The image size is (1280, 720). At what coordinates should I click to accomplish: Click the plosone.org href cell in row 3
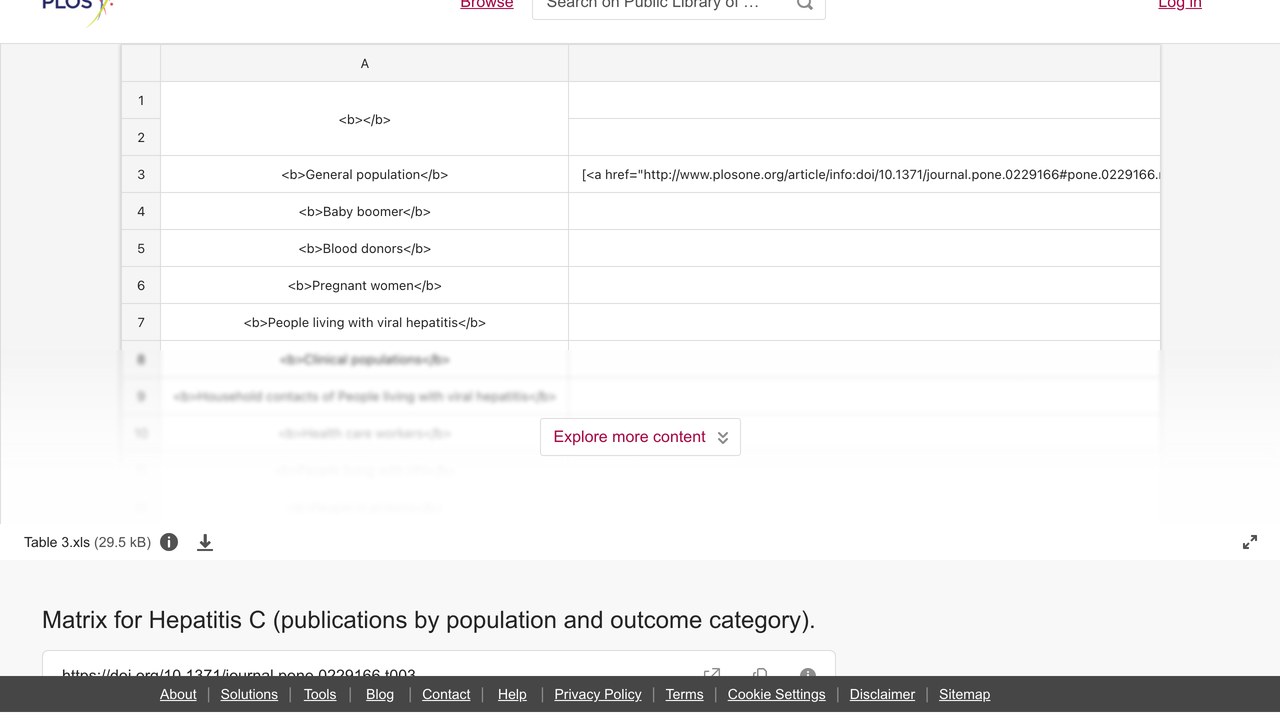[864, 174]
